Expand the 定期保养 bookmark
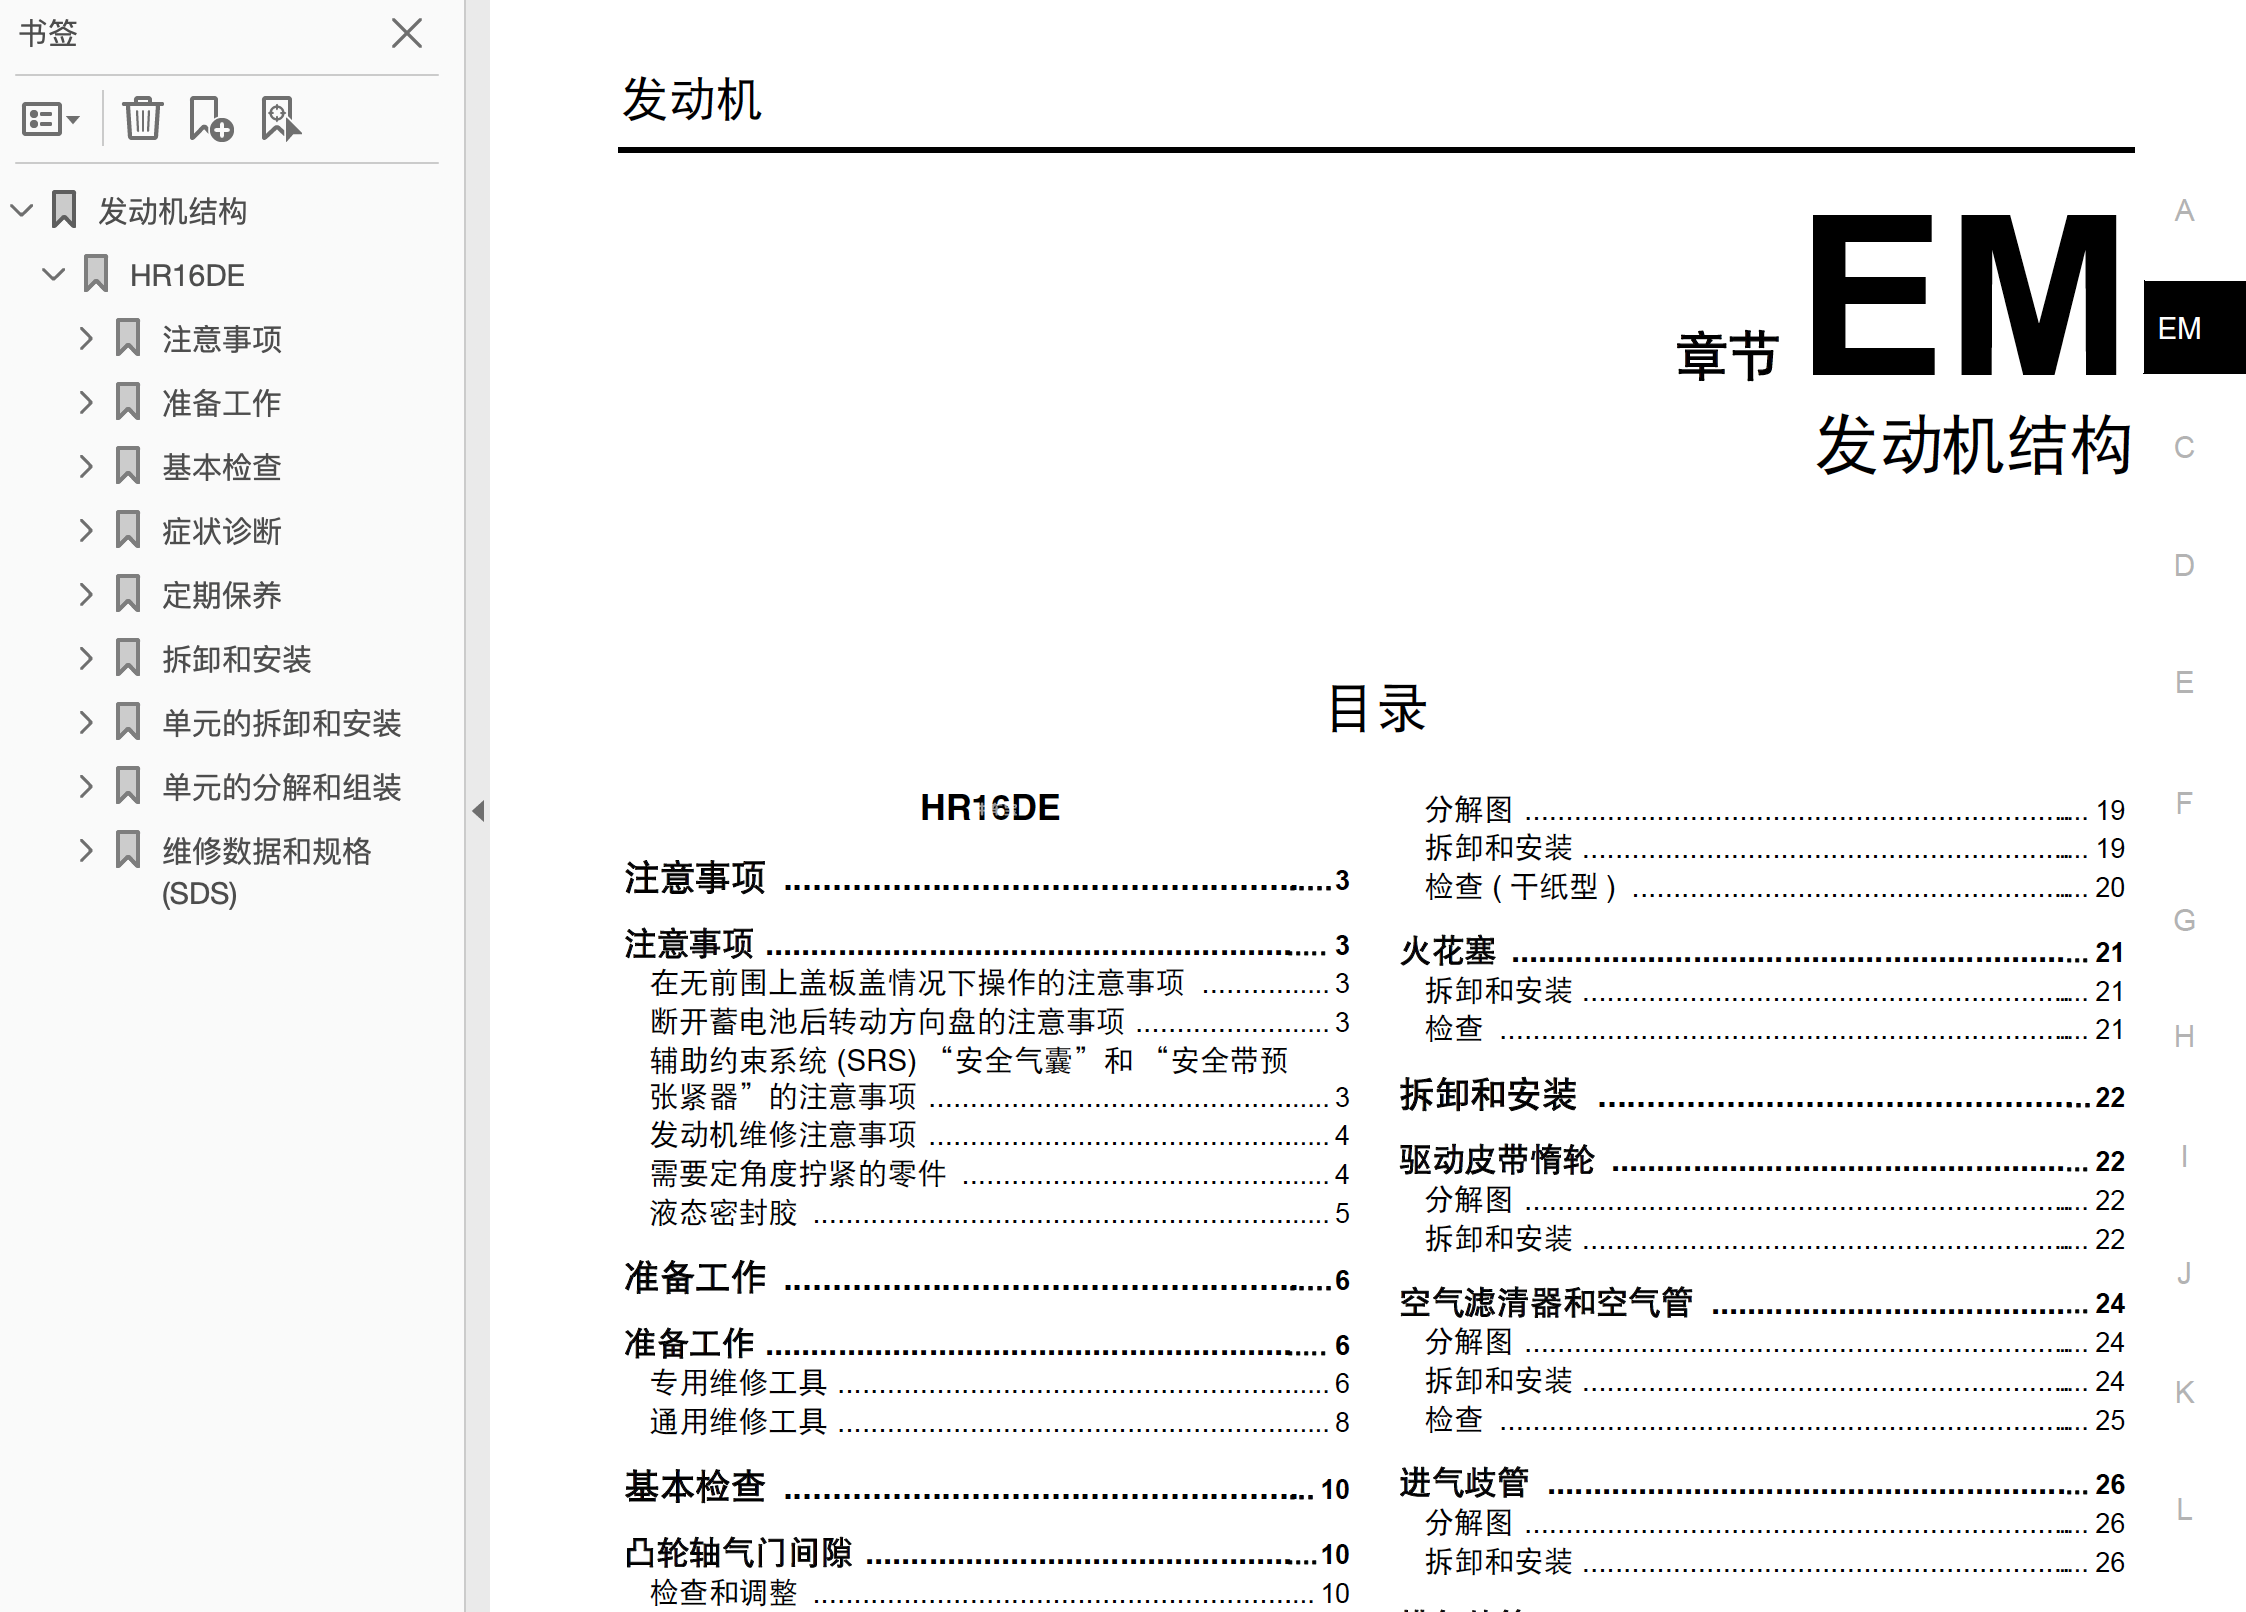 click(86, 595)
